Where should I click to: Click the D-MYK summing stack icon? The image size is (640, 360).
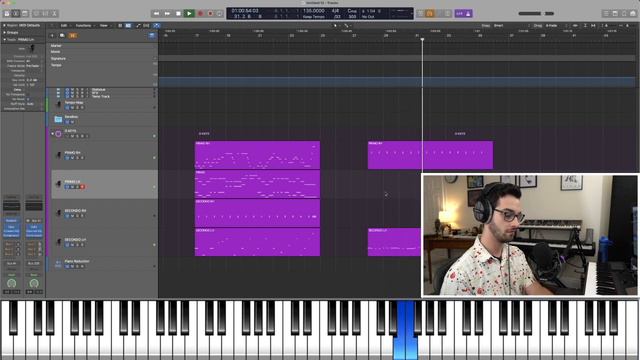tap(58, 134)
